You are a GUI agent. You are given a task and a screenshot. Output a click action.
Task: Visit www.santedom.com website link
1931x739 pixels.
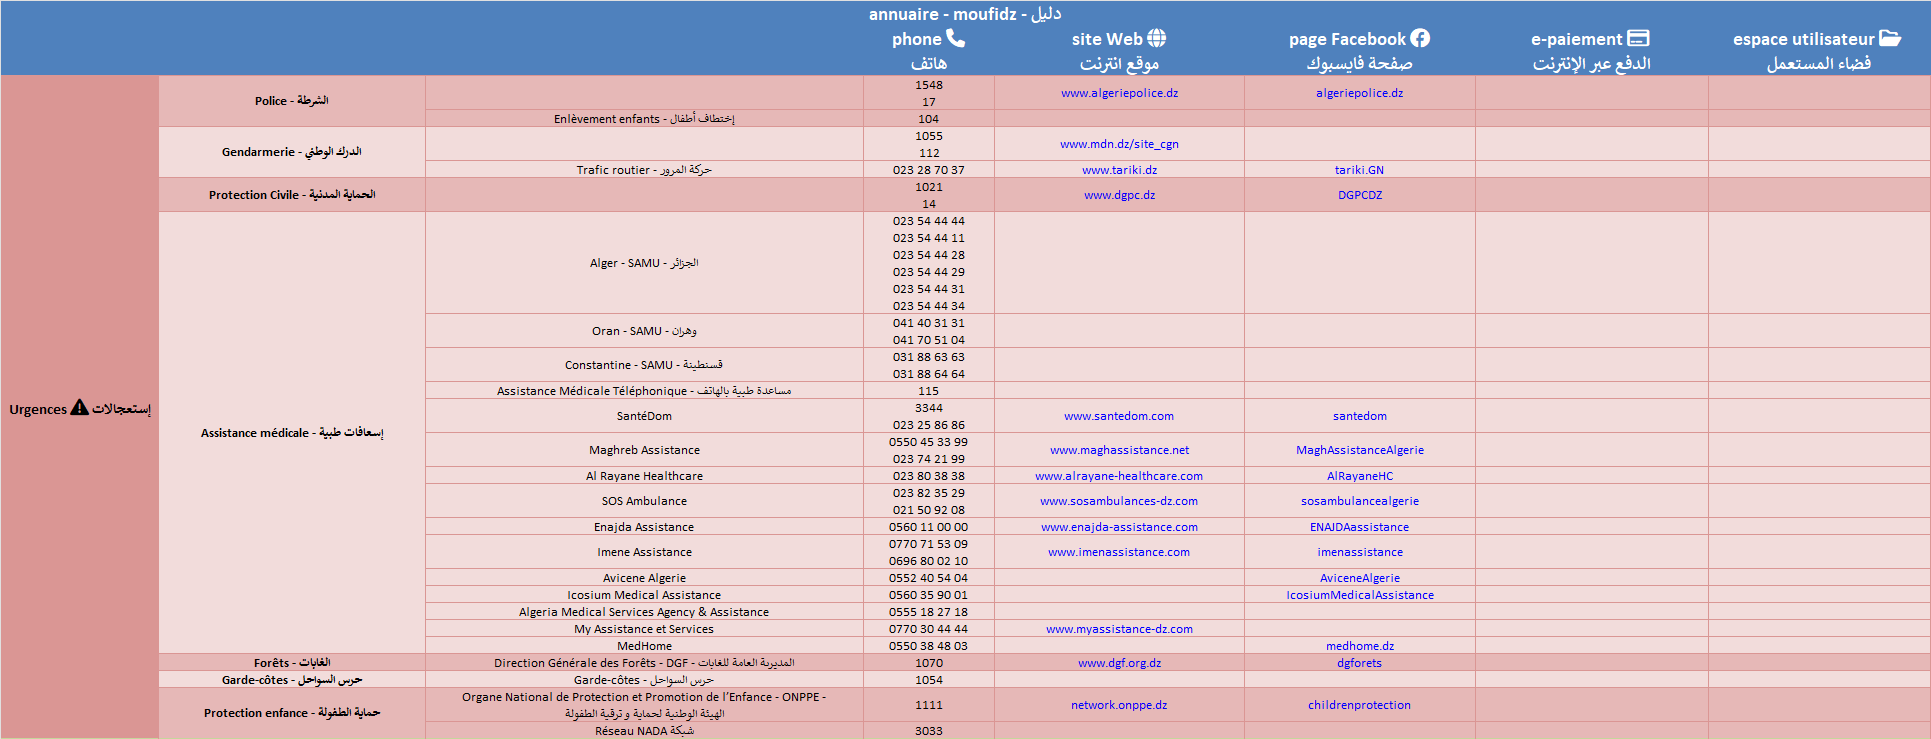click(x=1118, y=416)
